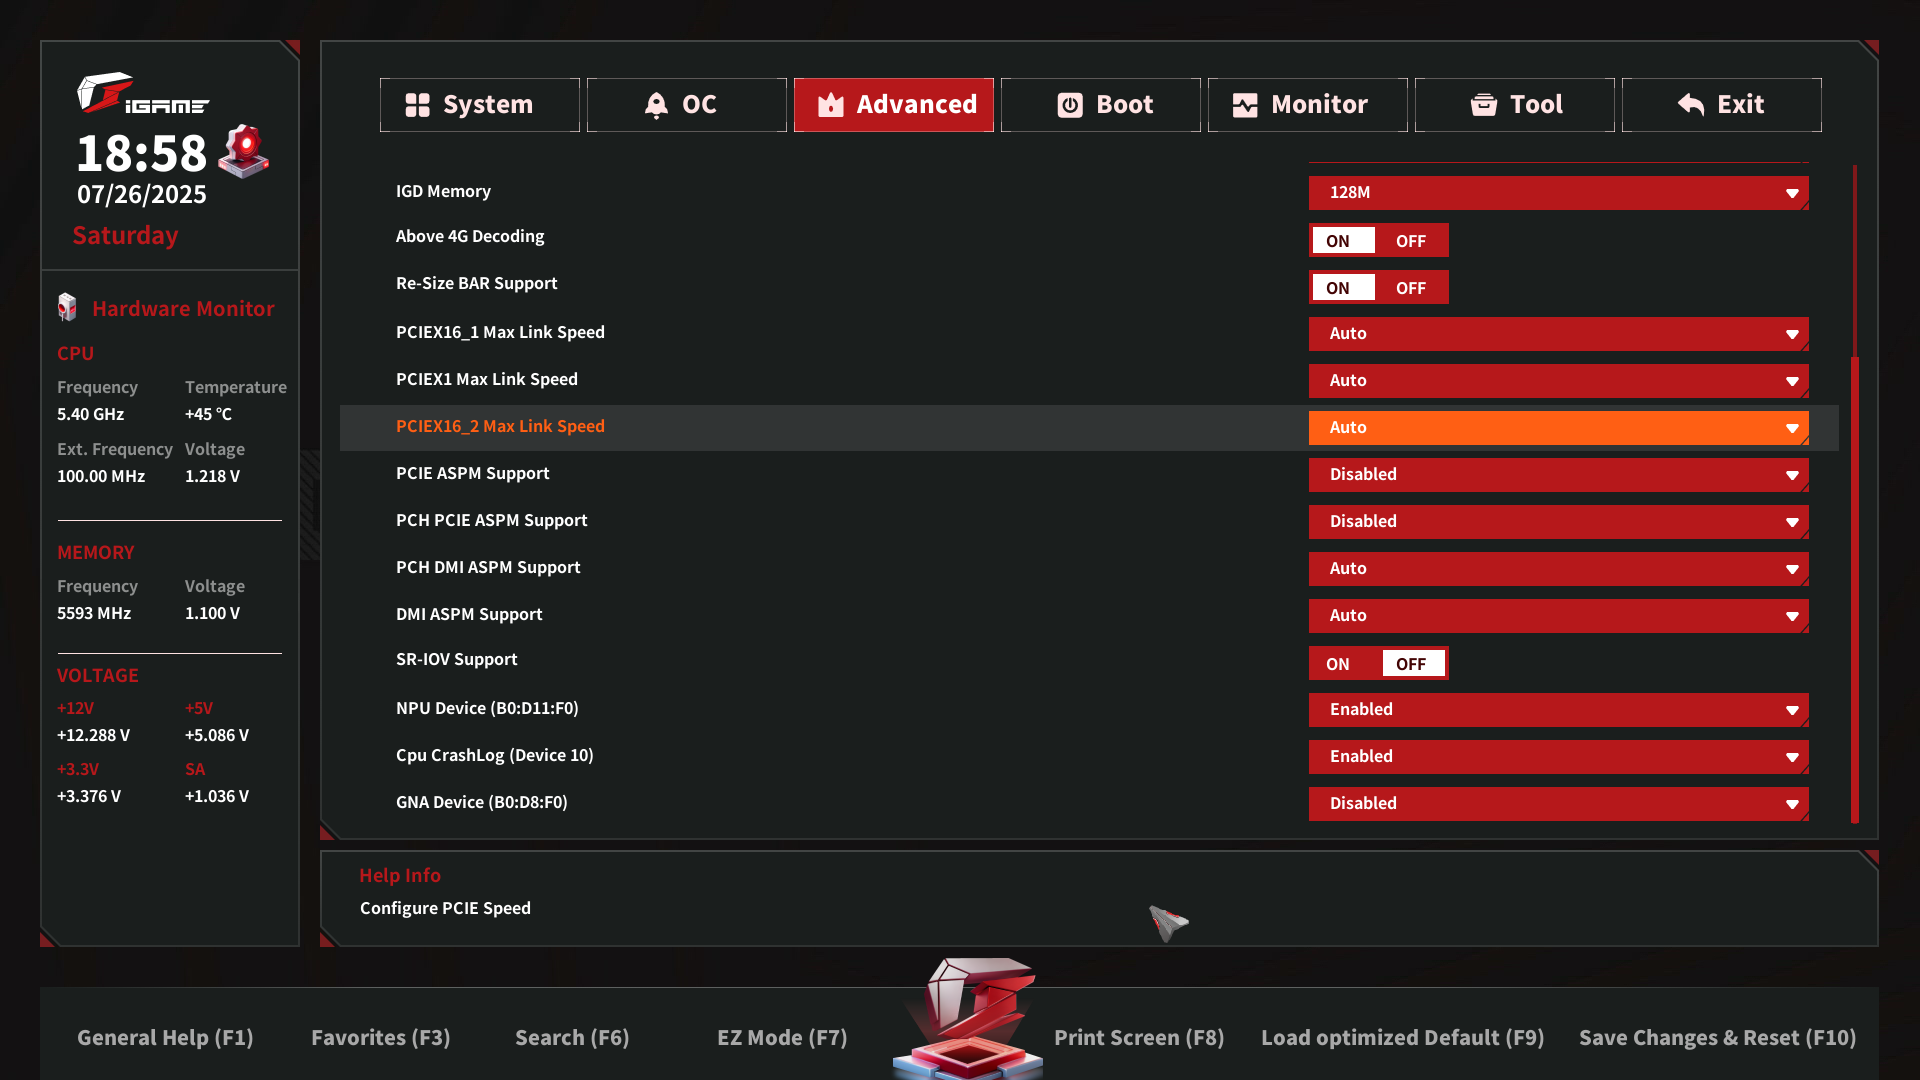Click Save Changes & Reset (F10)

[1717, 1038]
